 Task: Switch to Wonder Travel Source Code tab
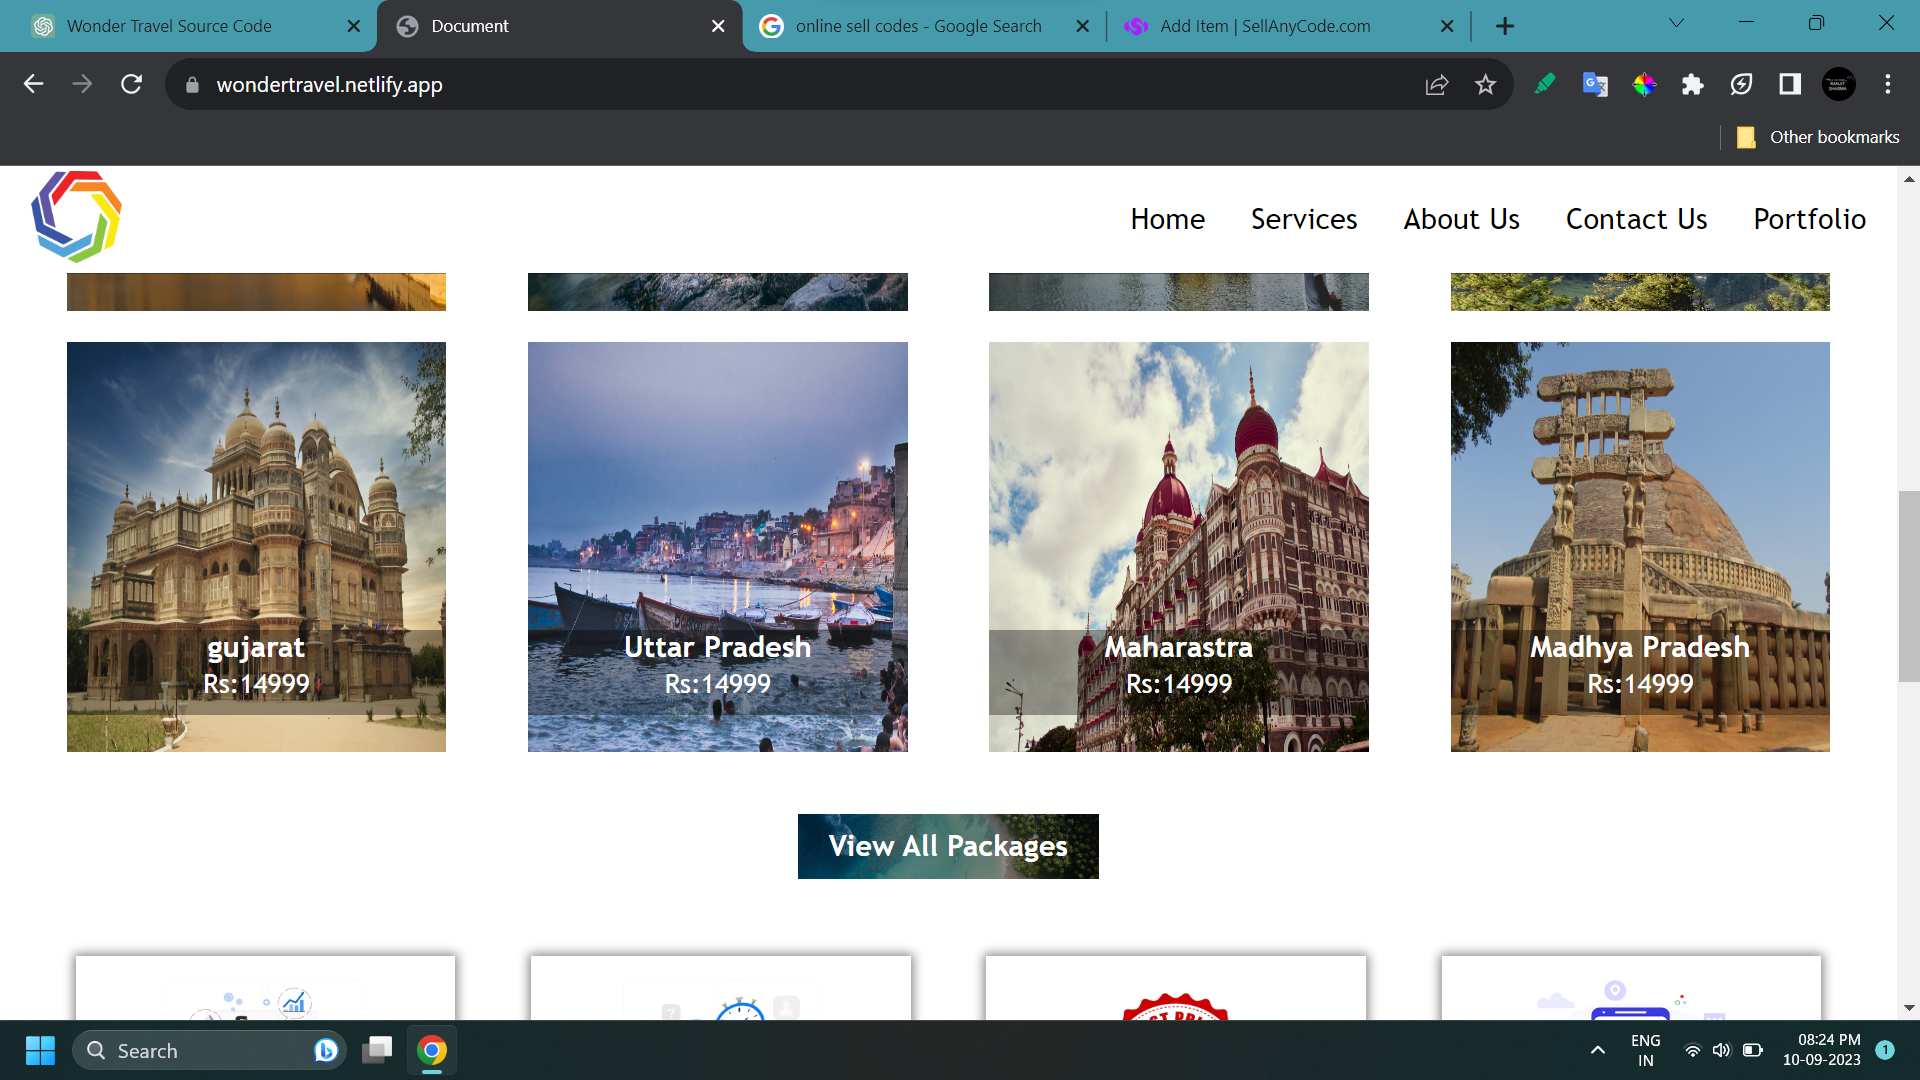tap(170, 26)
